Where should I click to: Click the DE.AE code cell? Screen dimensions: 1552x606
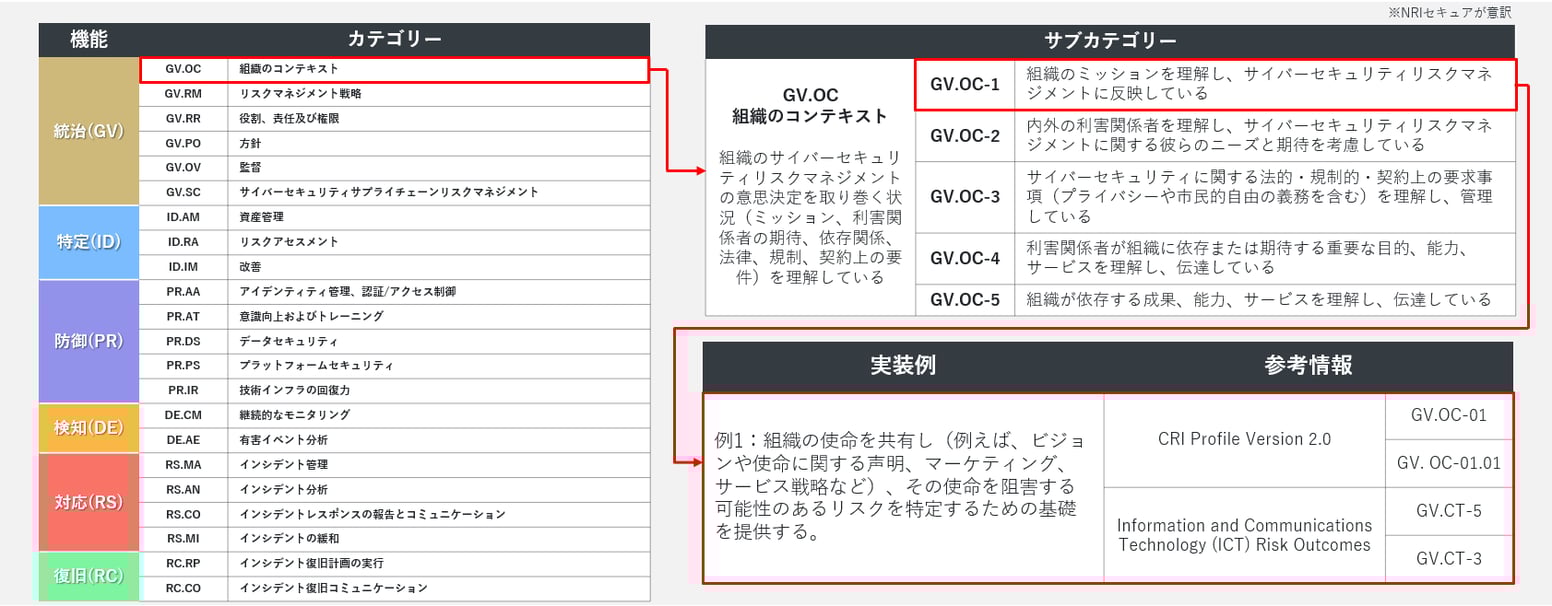(x=184, y=440)
